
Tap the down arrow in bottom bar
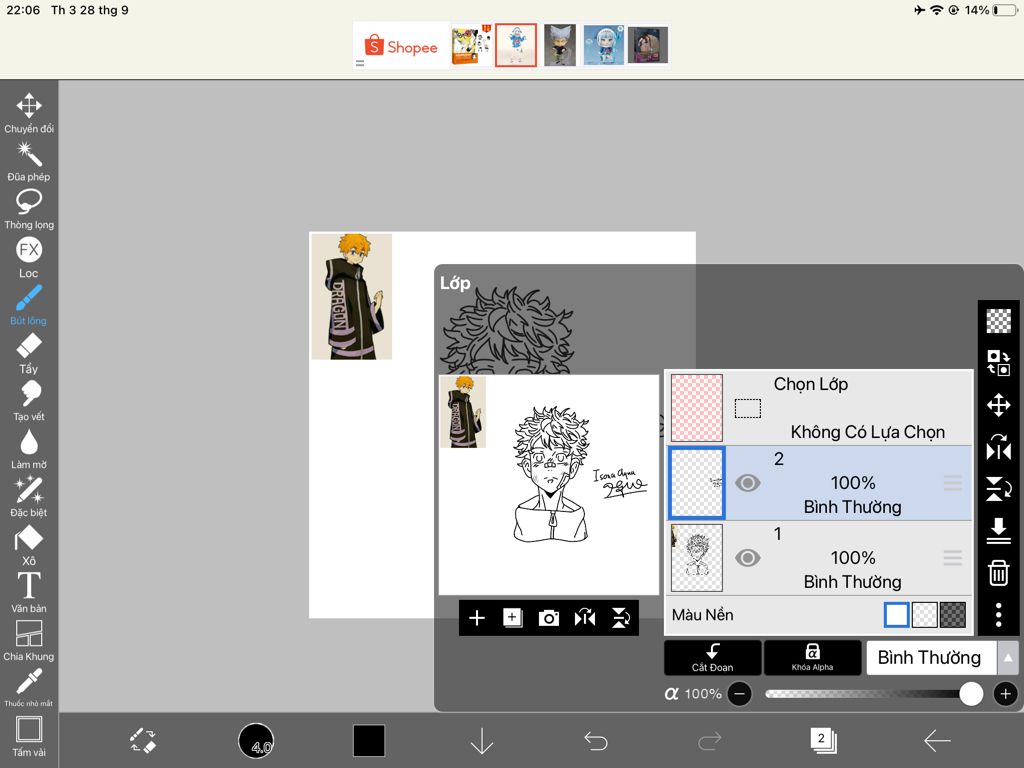(x=482, y=741)
